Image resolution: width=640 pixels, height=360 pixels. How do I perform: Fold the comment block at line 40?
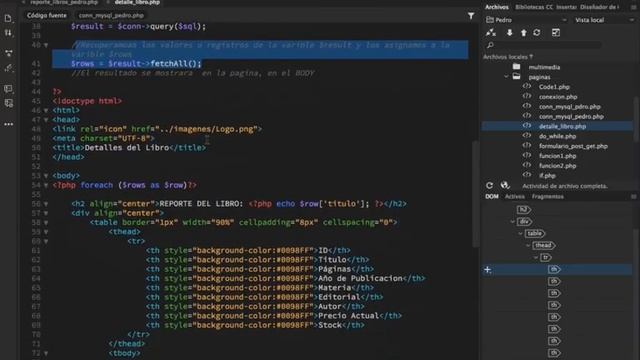click(46, 45)
